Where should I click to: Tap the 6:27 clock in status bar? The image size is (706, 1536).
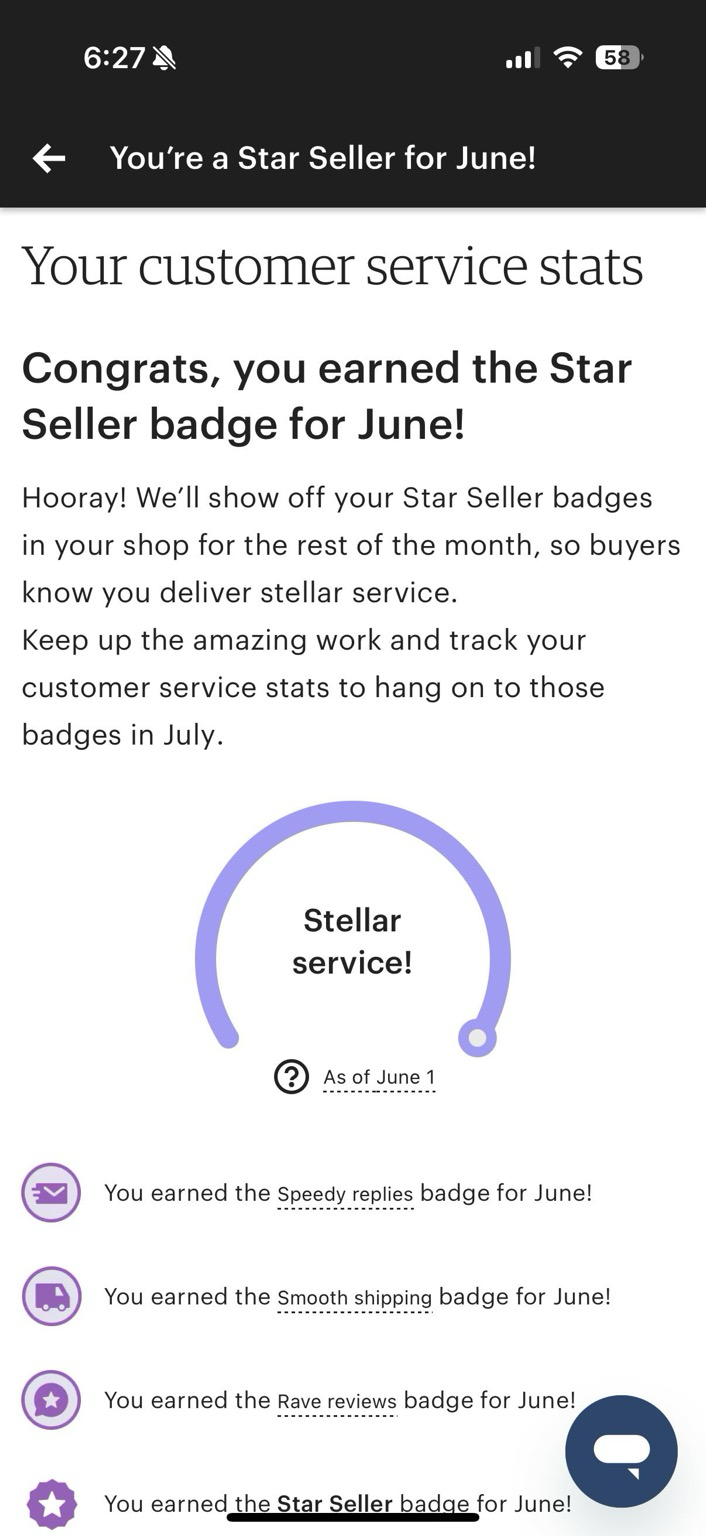click(x=114, y=58)
